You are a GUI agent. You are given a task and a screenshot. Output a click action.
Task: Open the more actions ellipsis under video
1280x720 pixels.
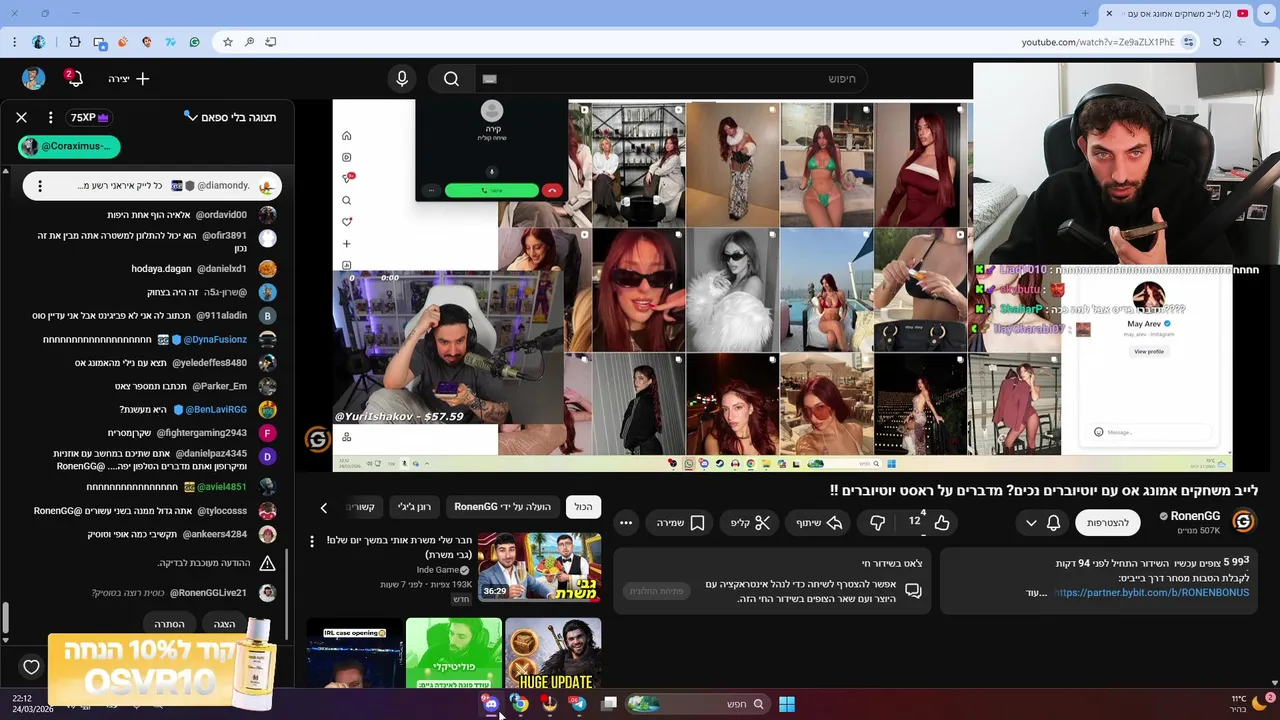coord(626,522)
